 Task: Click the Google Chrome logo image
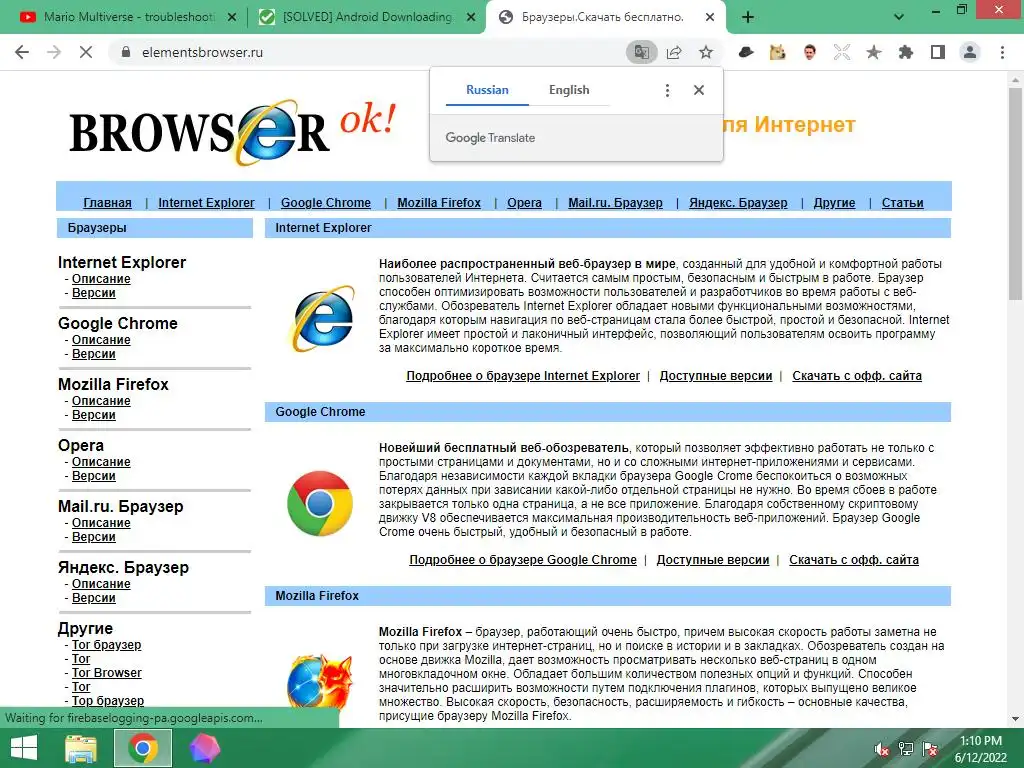tap(320, 504)
